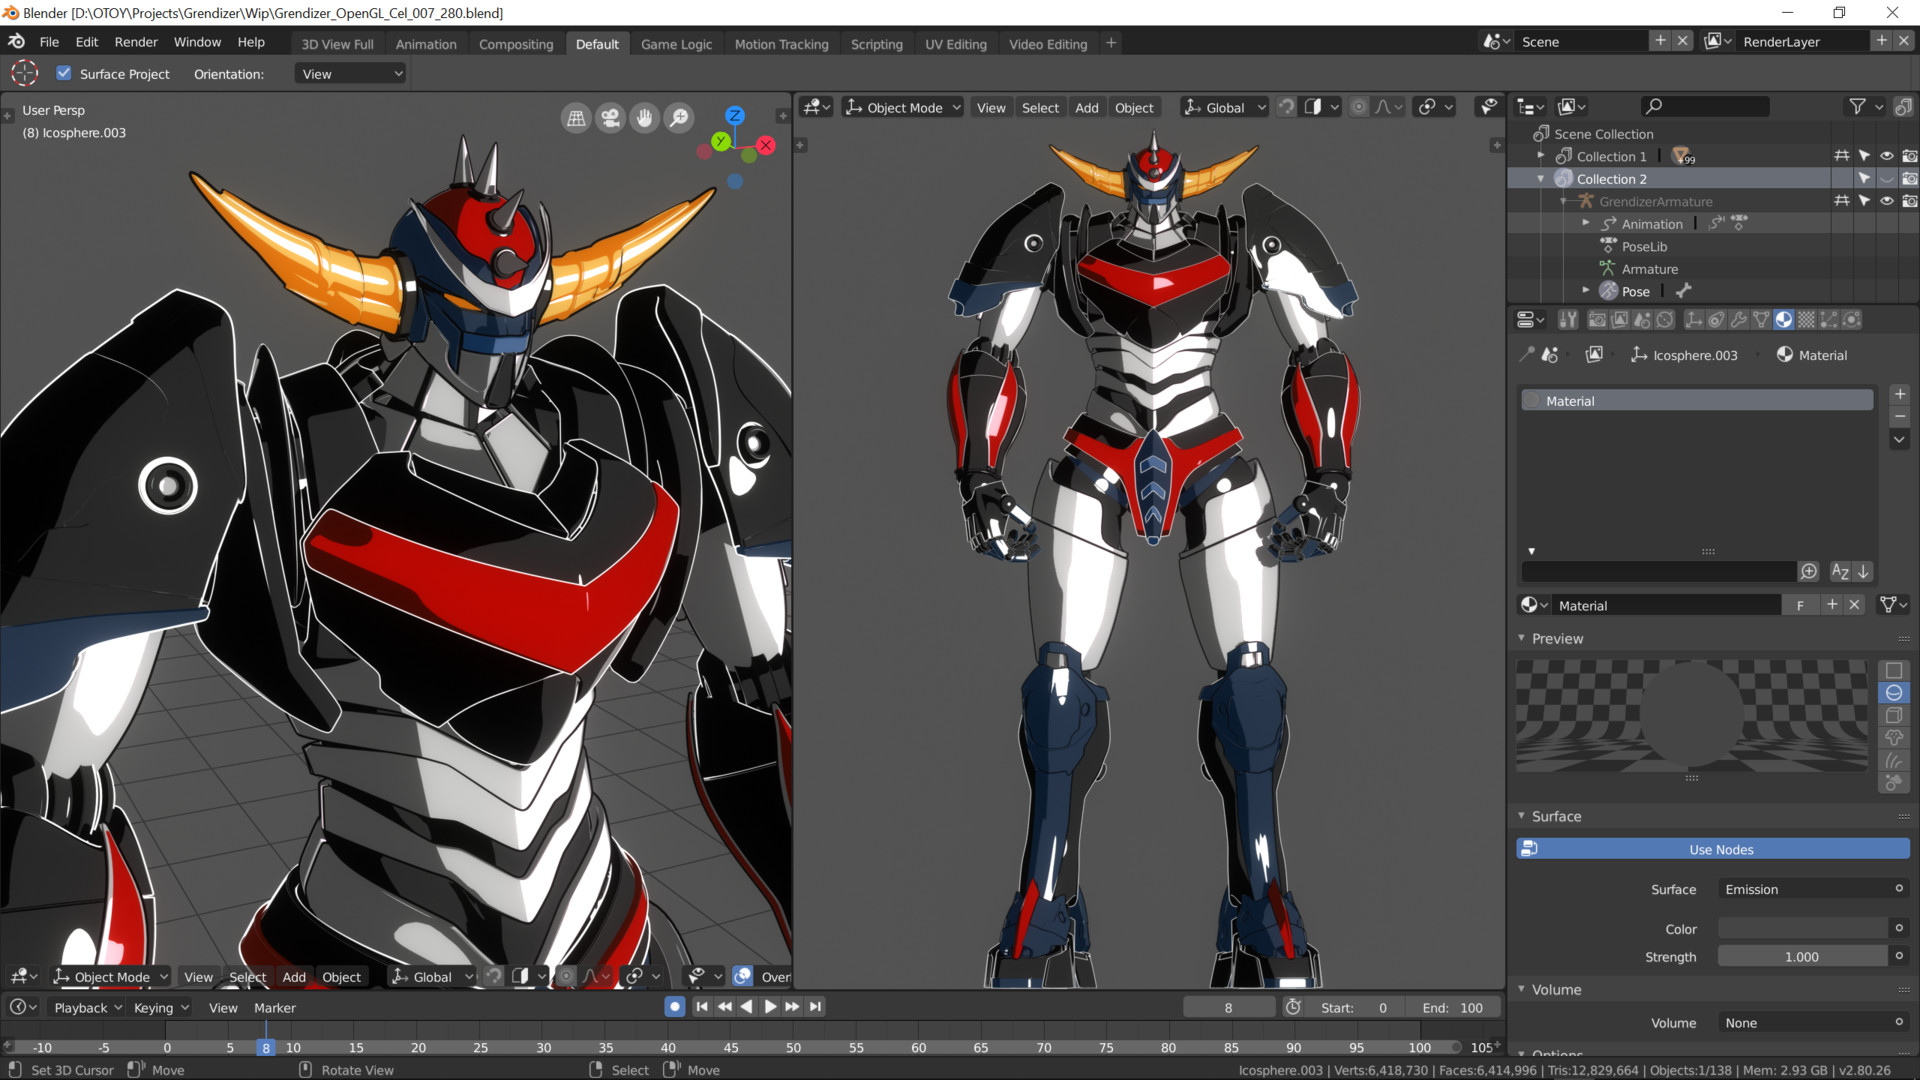1920x1080 pixels.
Task: Open the Object Data mesh tab icon
Action: click(1761, 320)
